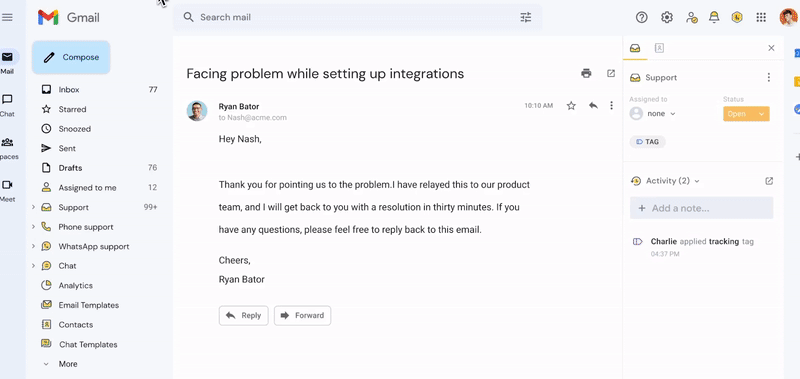Switch to the contact tab in side panel
This screenshot has width=800, height=379.
[659, 48]
